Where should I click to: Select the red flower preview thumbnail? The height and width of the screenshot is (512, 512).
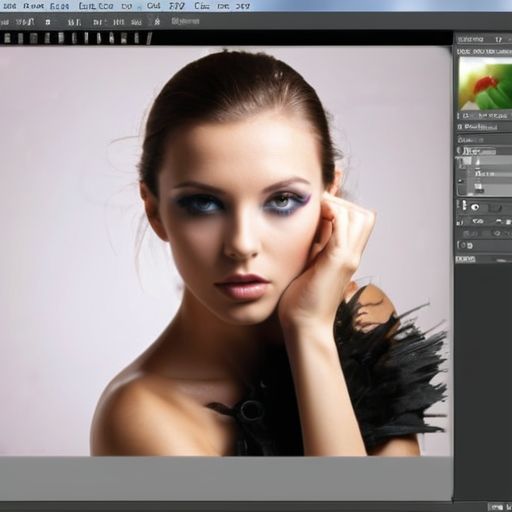[486, 83]
